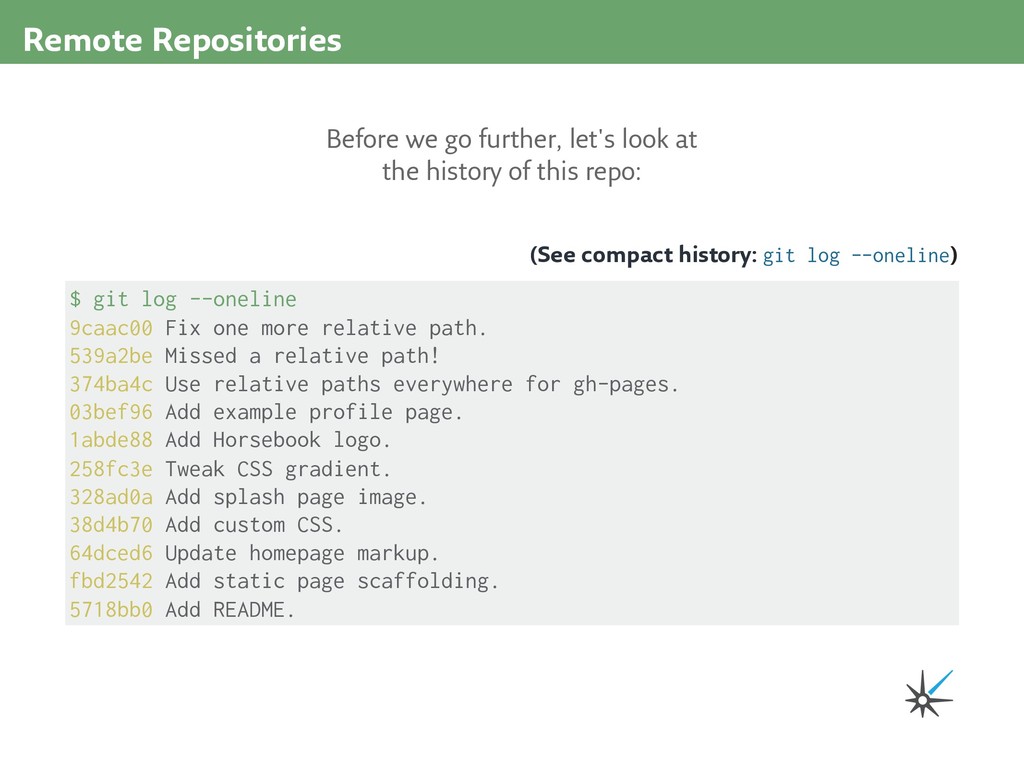This screenshot has width=1024, height=768.
Task: Select commit hash 03bef96
Action: (111, 412)
